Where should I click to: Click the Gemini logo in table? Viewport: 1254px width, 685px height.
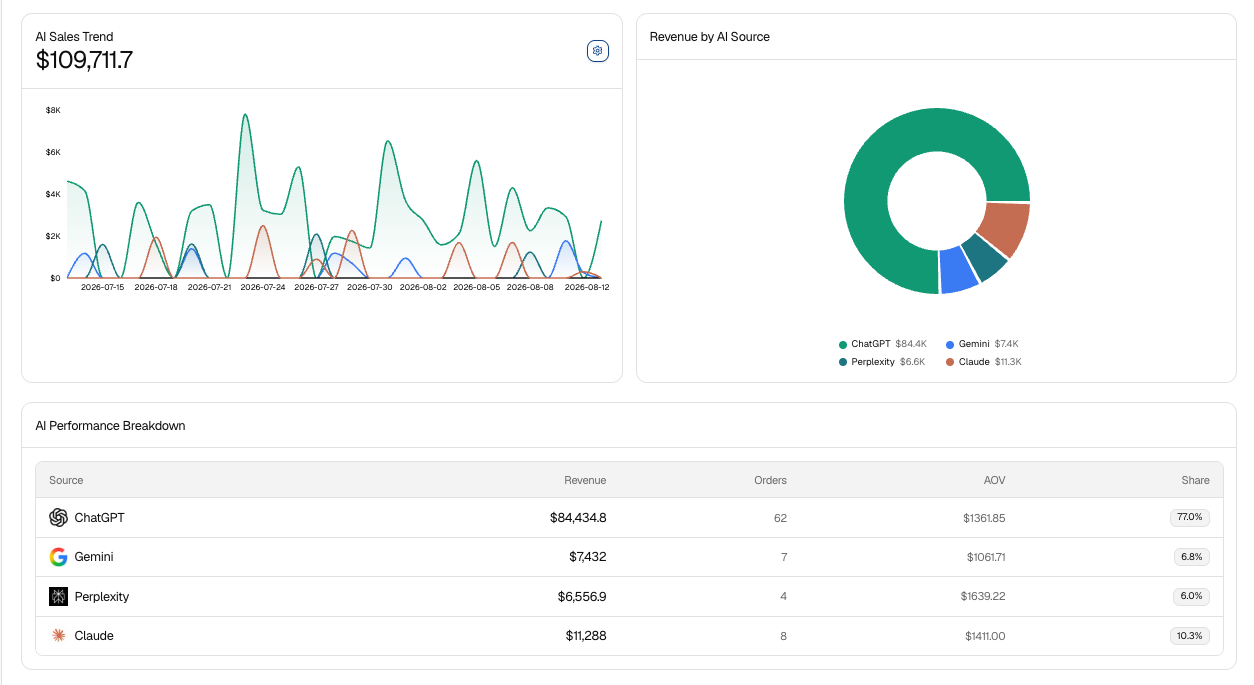point(58,557)
